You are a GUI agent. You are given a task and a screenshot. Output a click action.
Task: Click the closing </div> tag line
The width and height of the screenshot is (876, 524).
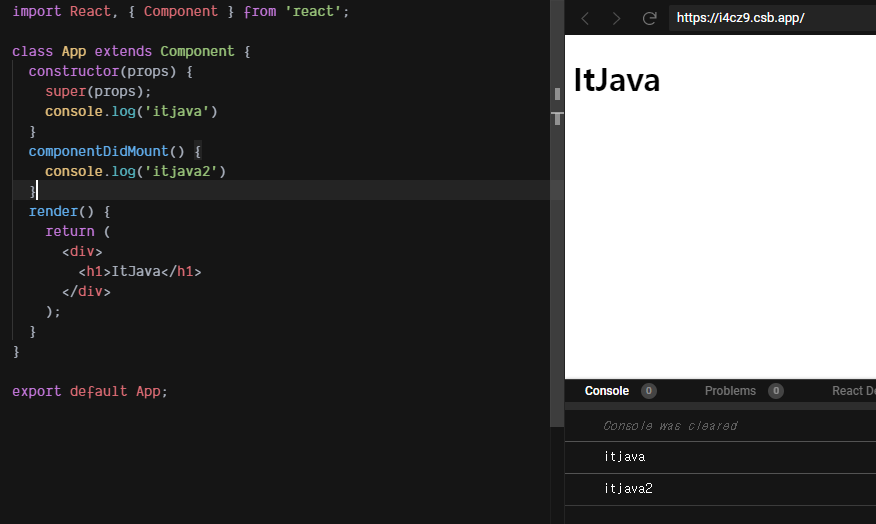(86, 292)
